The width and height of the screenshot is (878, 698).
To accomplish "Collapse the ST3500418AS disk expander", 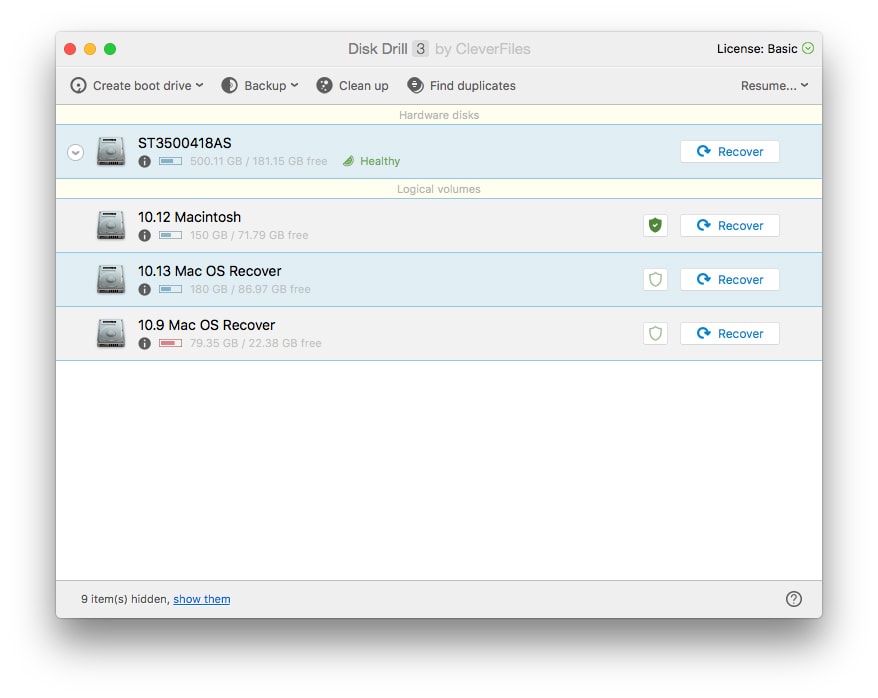I will click(x=76, y=152).
